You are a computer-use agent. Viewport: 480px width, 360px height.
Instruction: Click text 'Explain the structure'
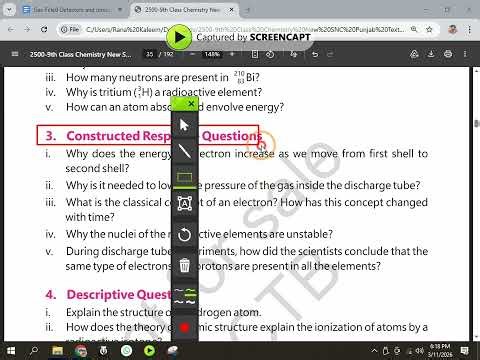114,312
